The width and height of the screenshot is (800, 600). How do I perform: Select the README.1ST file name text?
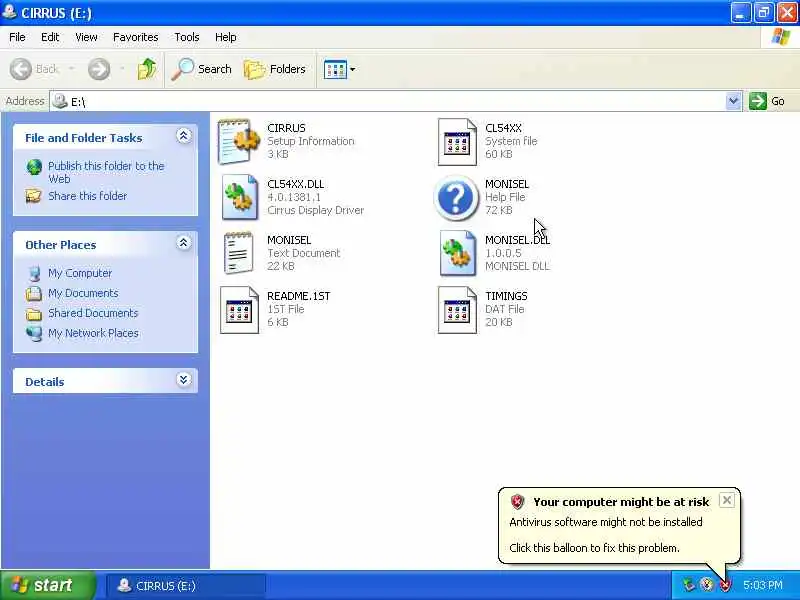298,296
